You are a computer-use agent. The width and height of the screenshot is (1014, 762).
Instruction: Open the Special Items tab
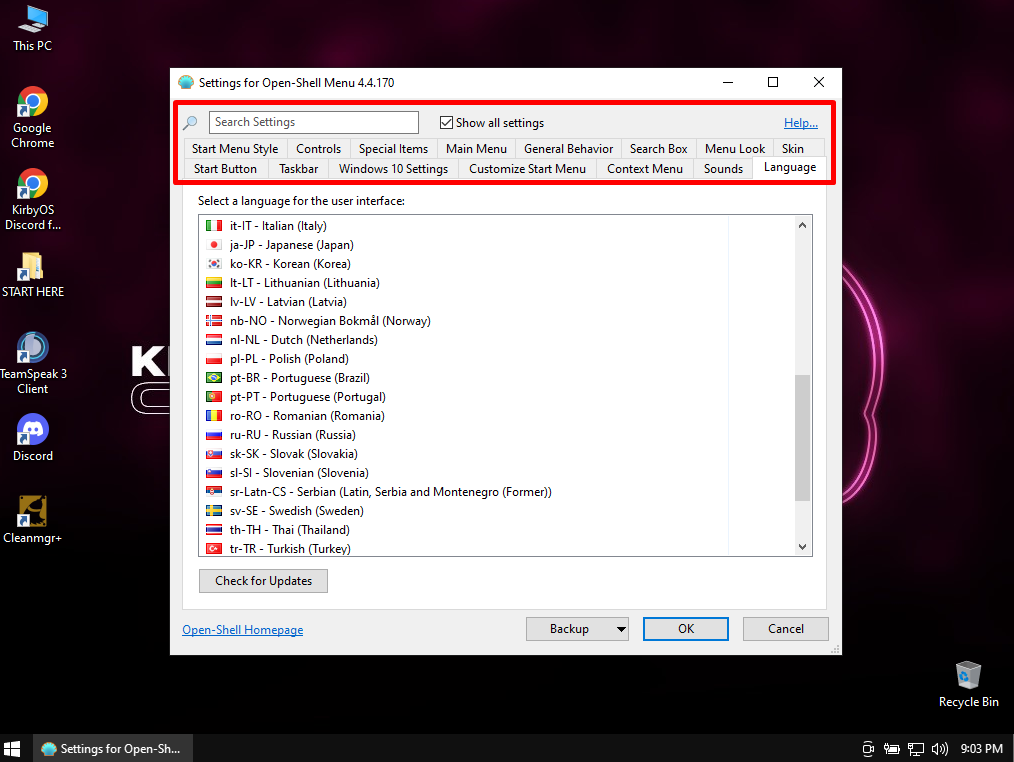coord(393,149)
